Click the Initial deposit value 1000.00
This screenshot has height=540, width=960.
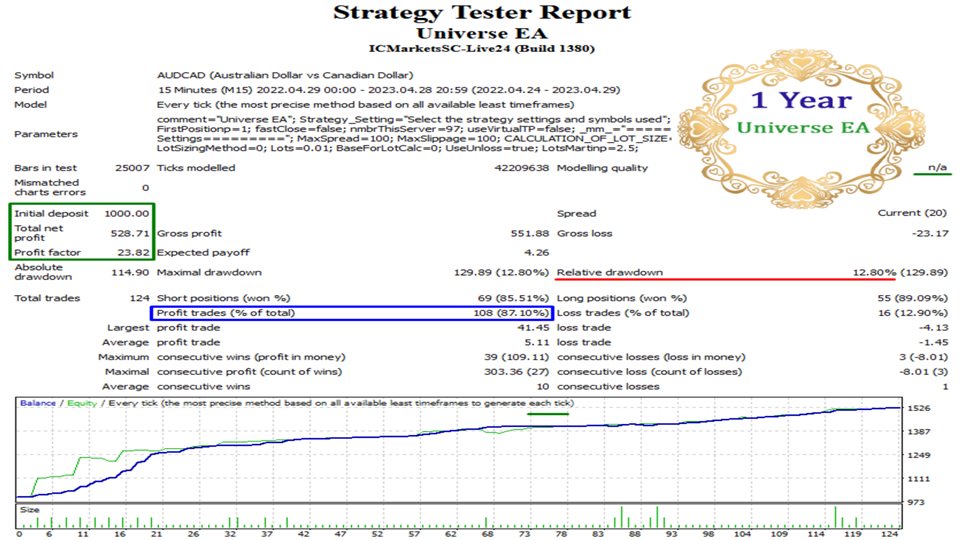[x=127, y=214]
